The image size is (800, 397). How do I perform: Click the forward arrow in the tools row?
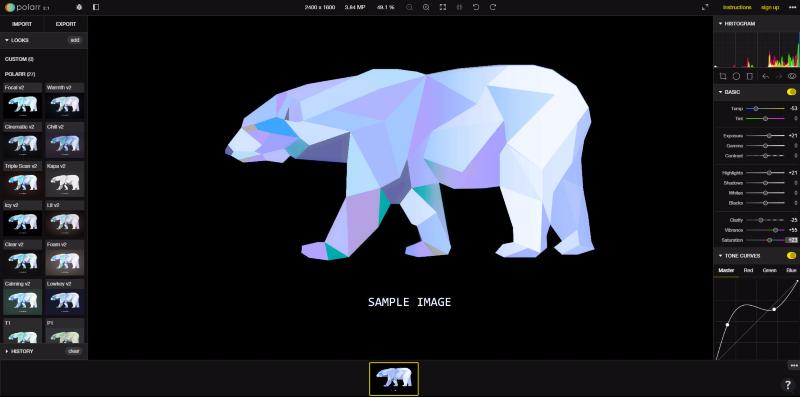779,76
